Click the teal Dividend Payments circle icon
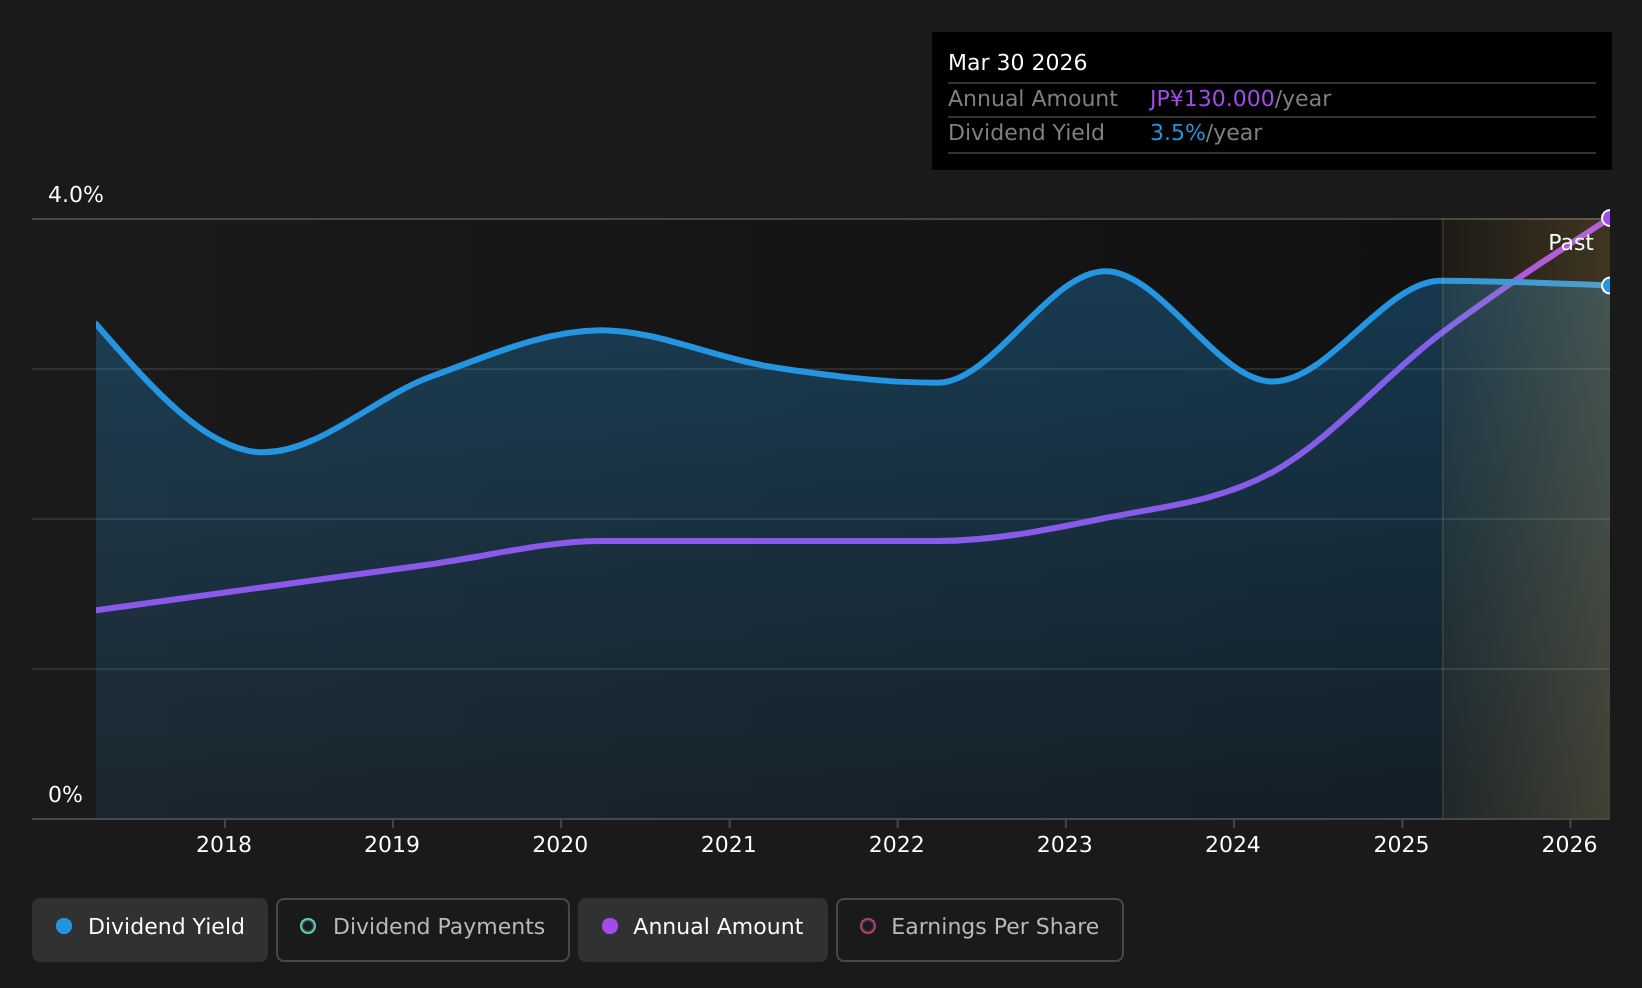 [308, 927]
